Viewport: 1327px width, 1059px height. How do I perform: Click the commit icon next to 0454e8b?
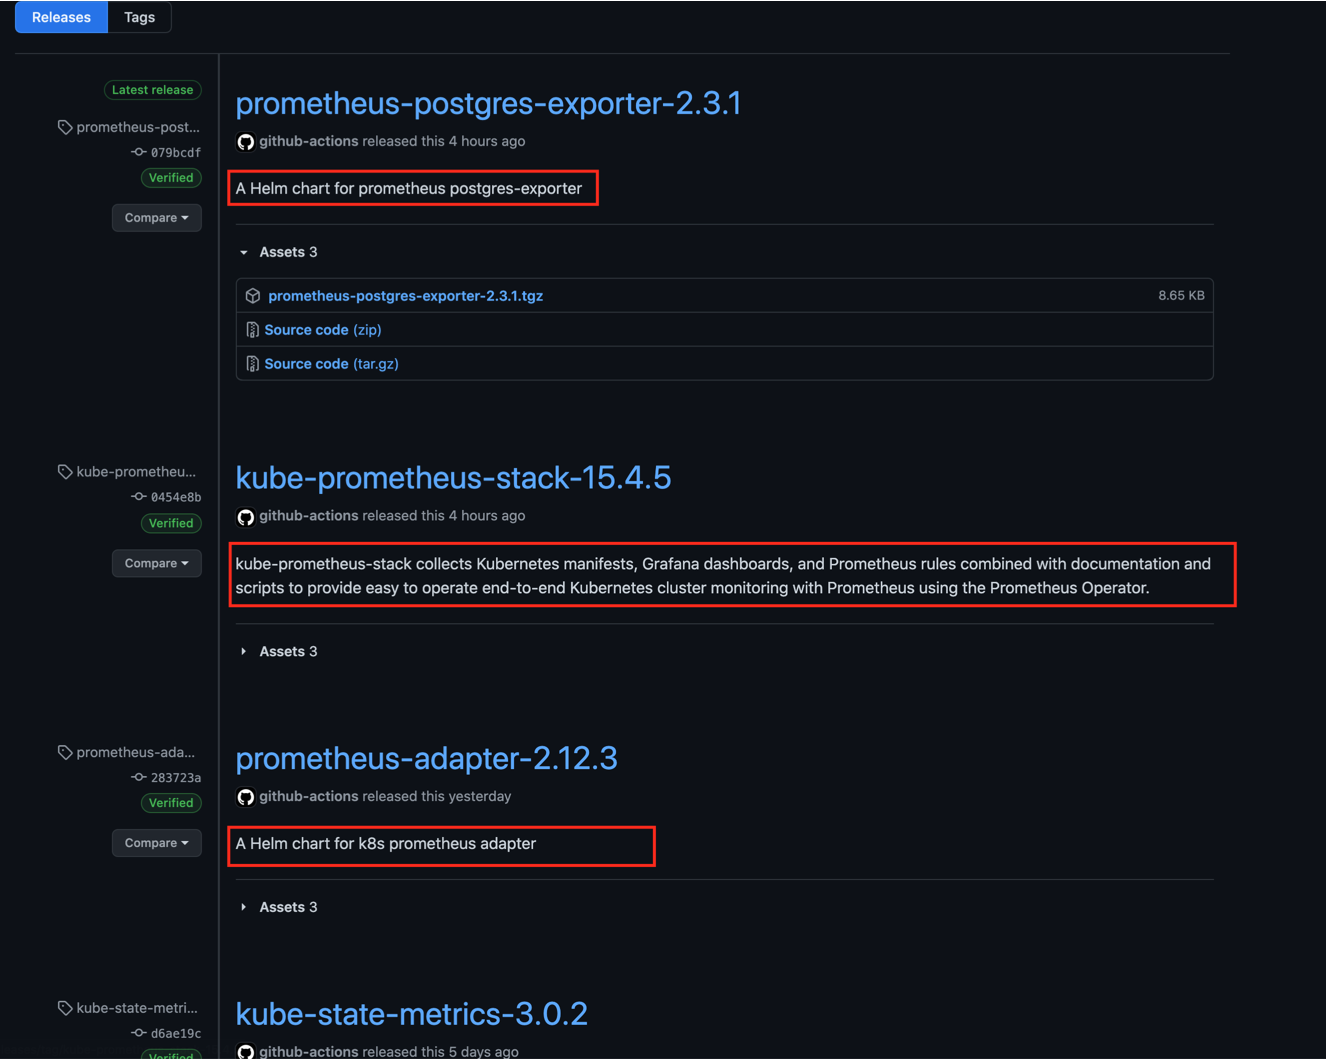[x=139, y=497]
